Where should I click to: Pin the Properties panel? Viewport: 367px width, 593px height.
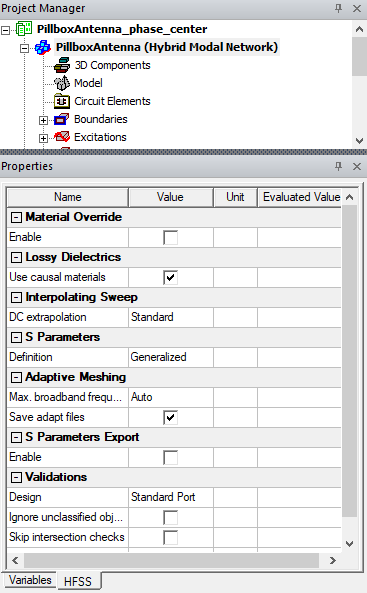point(339,166)
